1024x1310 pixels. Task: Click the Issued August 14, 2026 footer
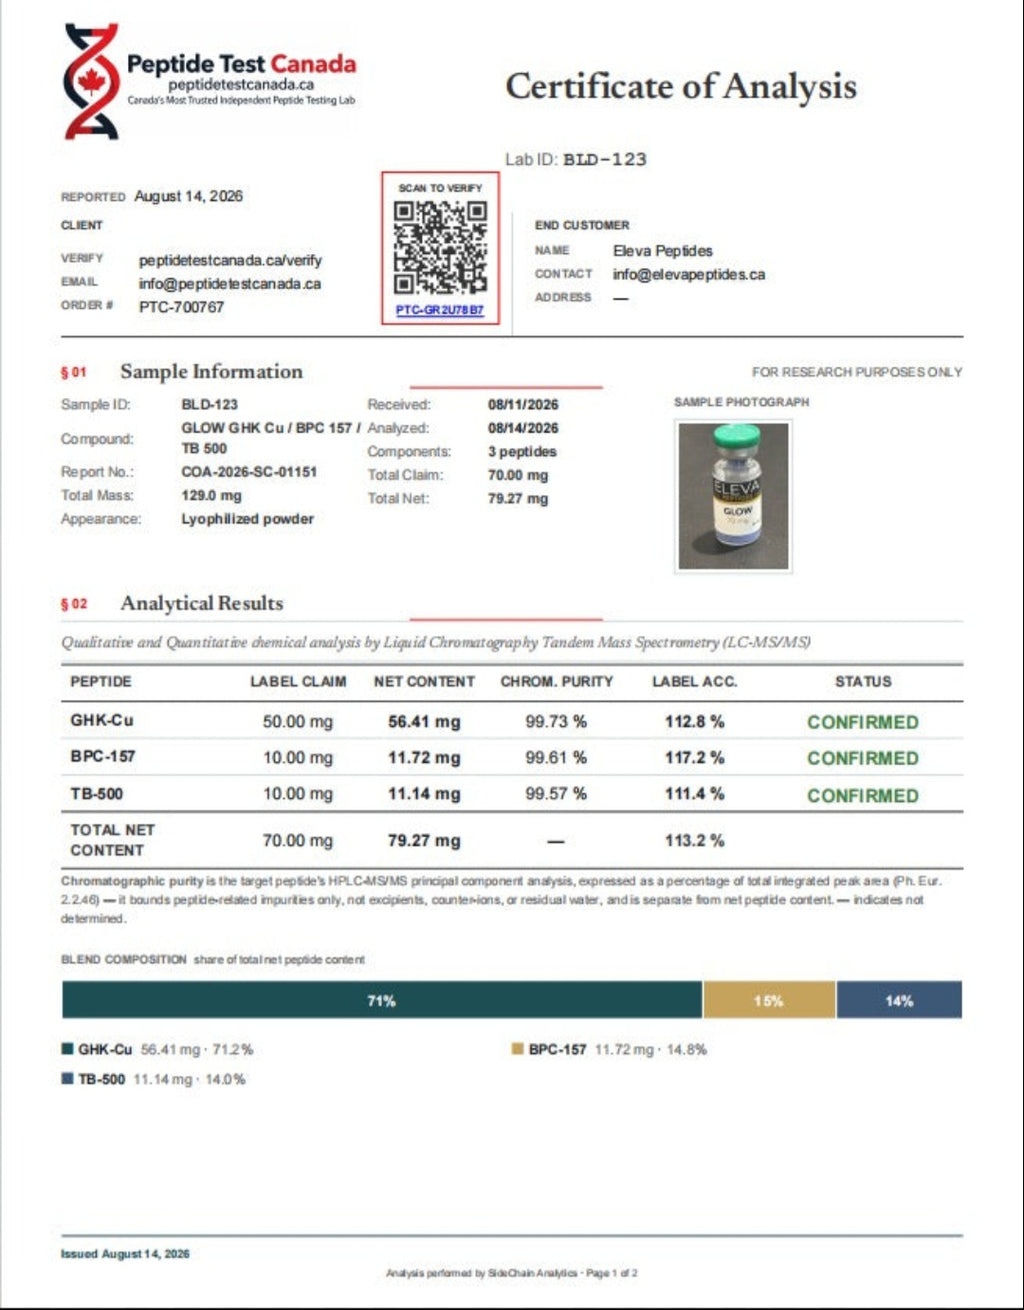pos(125,1254)
